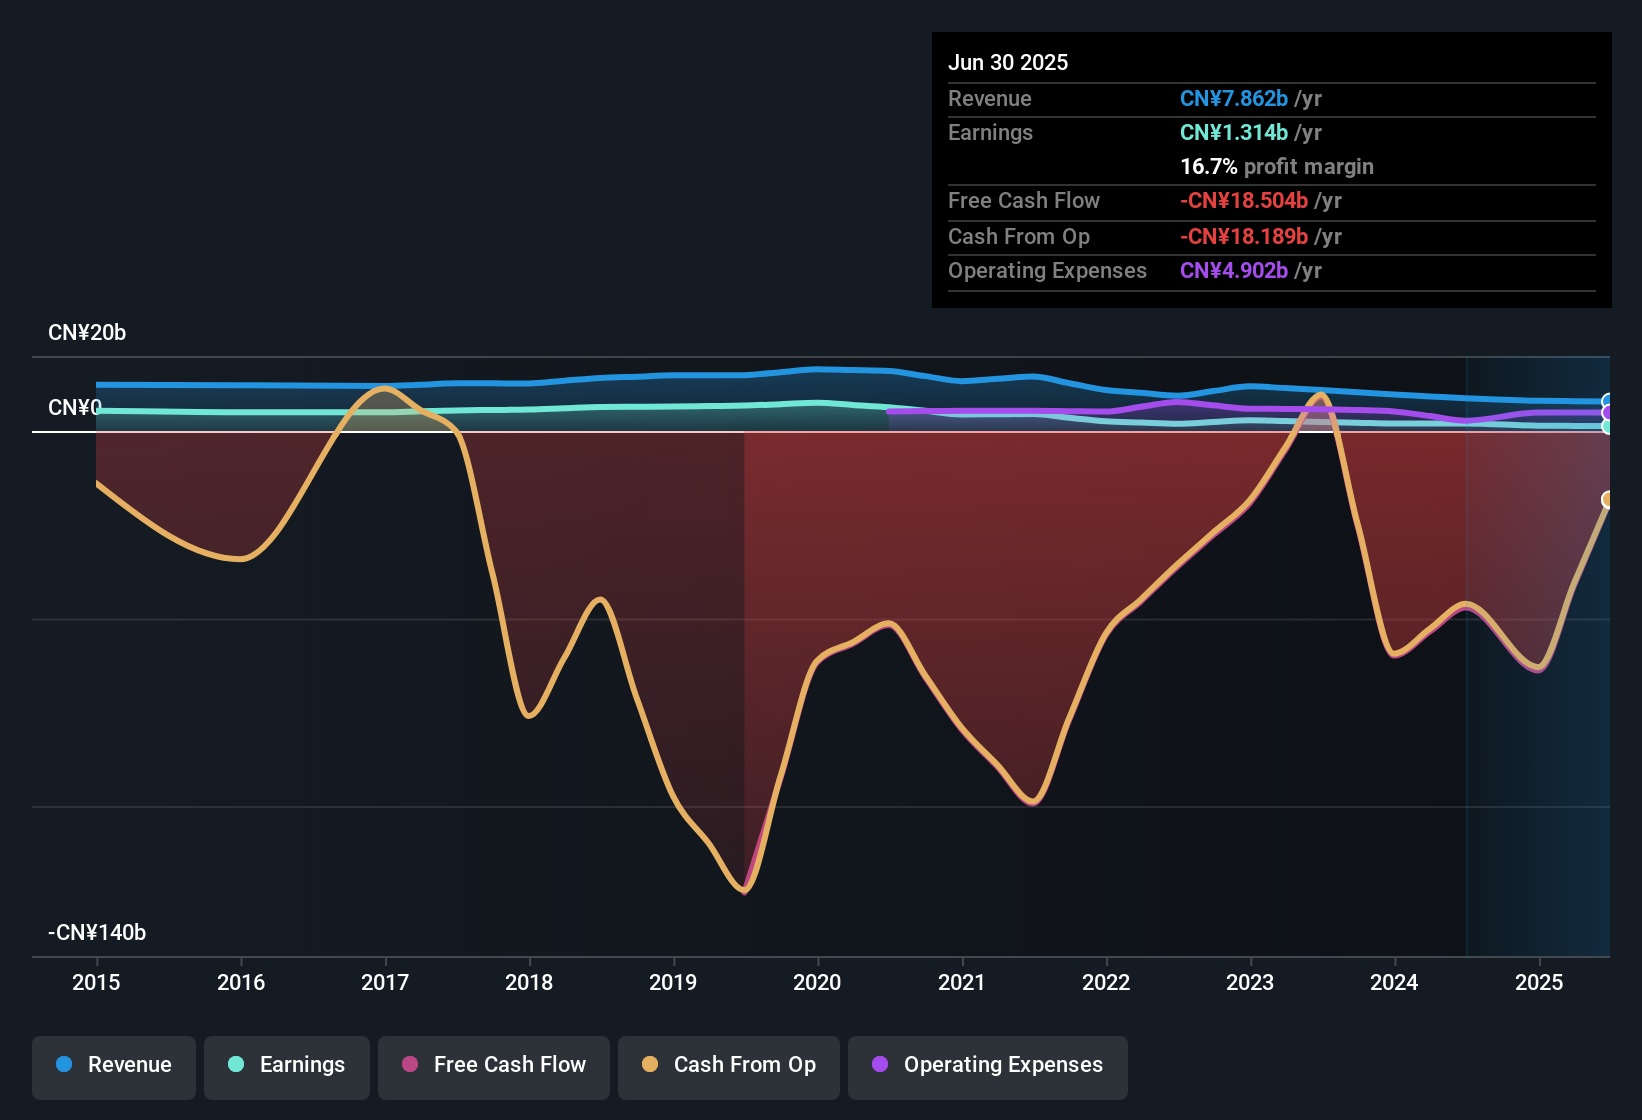Click the 16.7% profit margin text
The height and width of the screenshot is (1120, 1642).
[x=1277, y=166]
